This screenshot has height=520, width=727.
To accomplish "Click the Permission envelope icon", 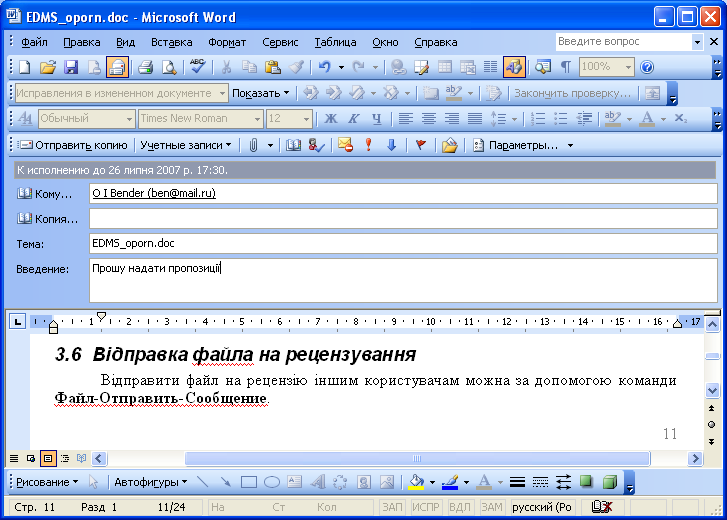I will pyautogui.click(x=345, y=146).
